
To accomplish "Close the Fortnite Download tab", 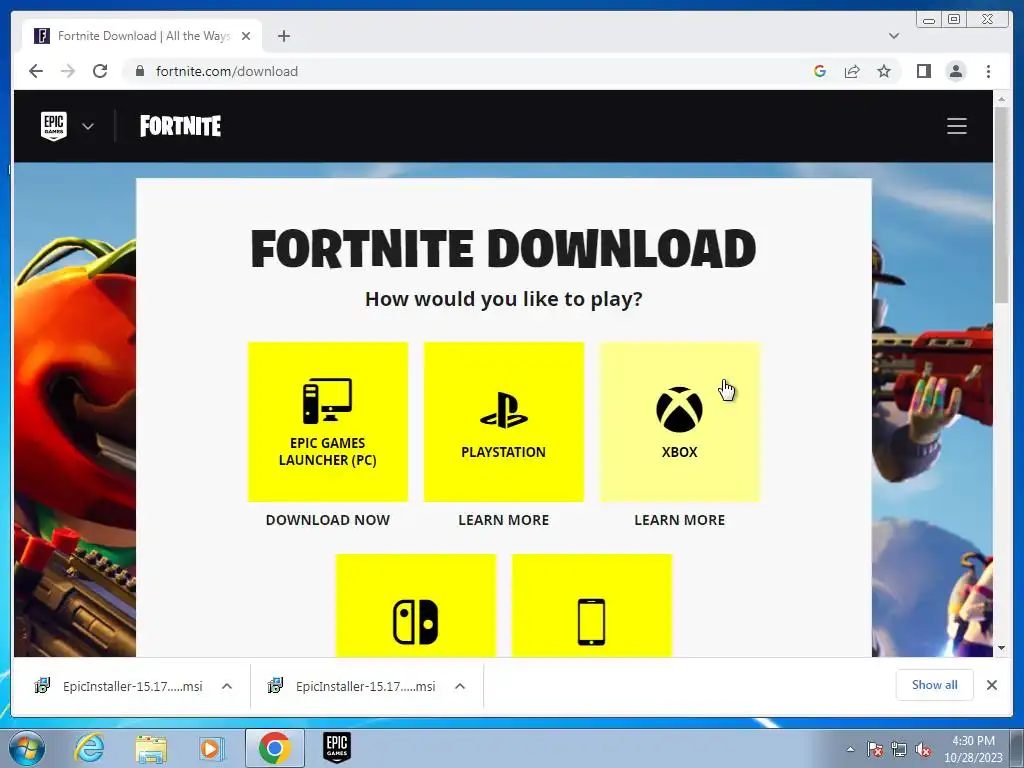I will (x=246, y=36).
